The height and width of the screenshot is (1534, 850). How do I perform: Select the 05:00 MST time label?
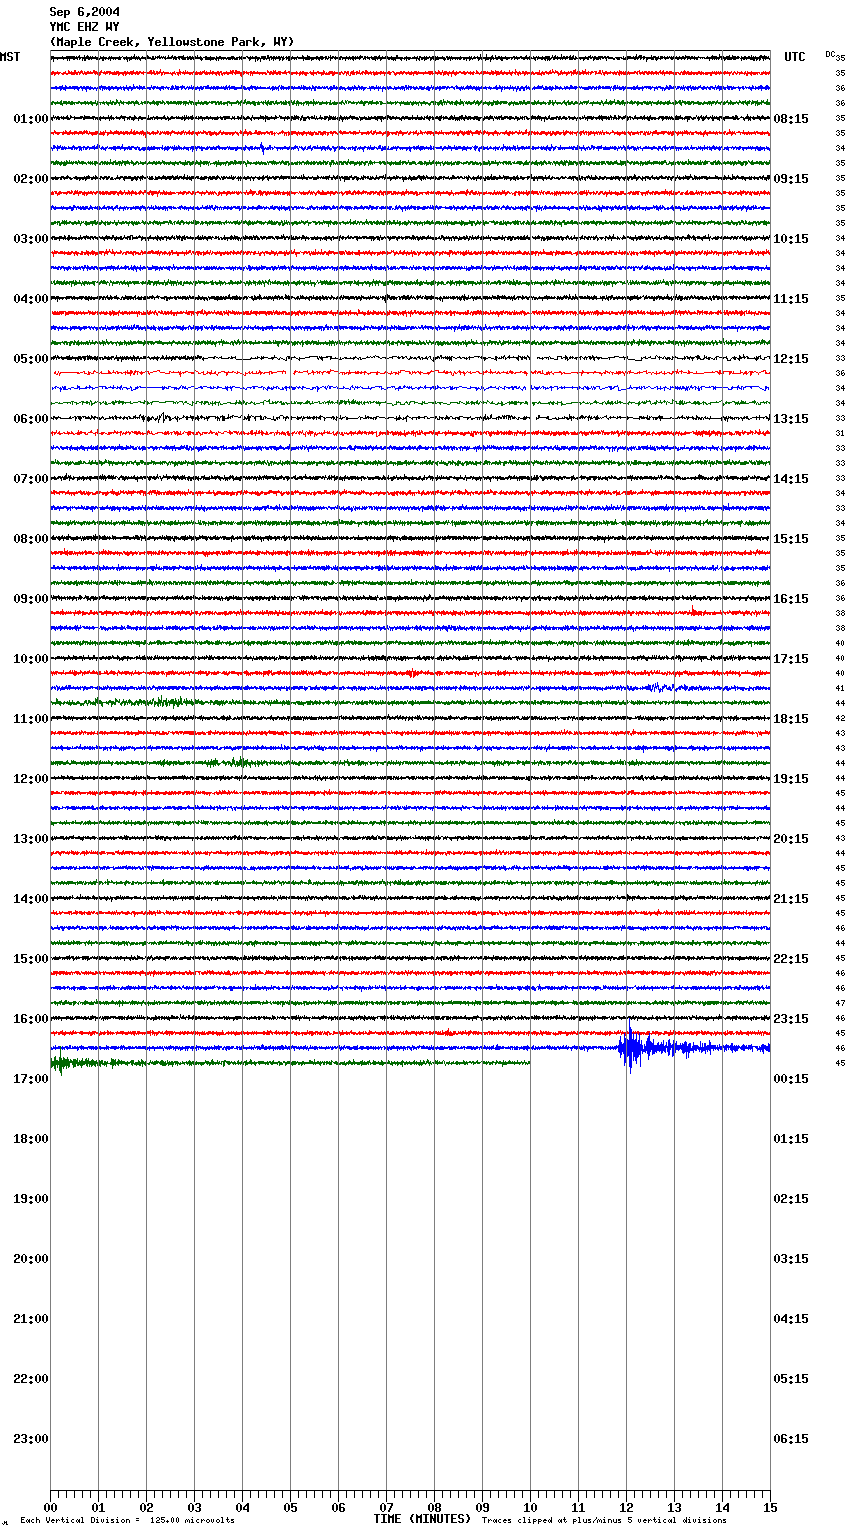click(31, 359)
